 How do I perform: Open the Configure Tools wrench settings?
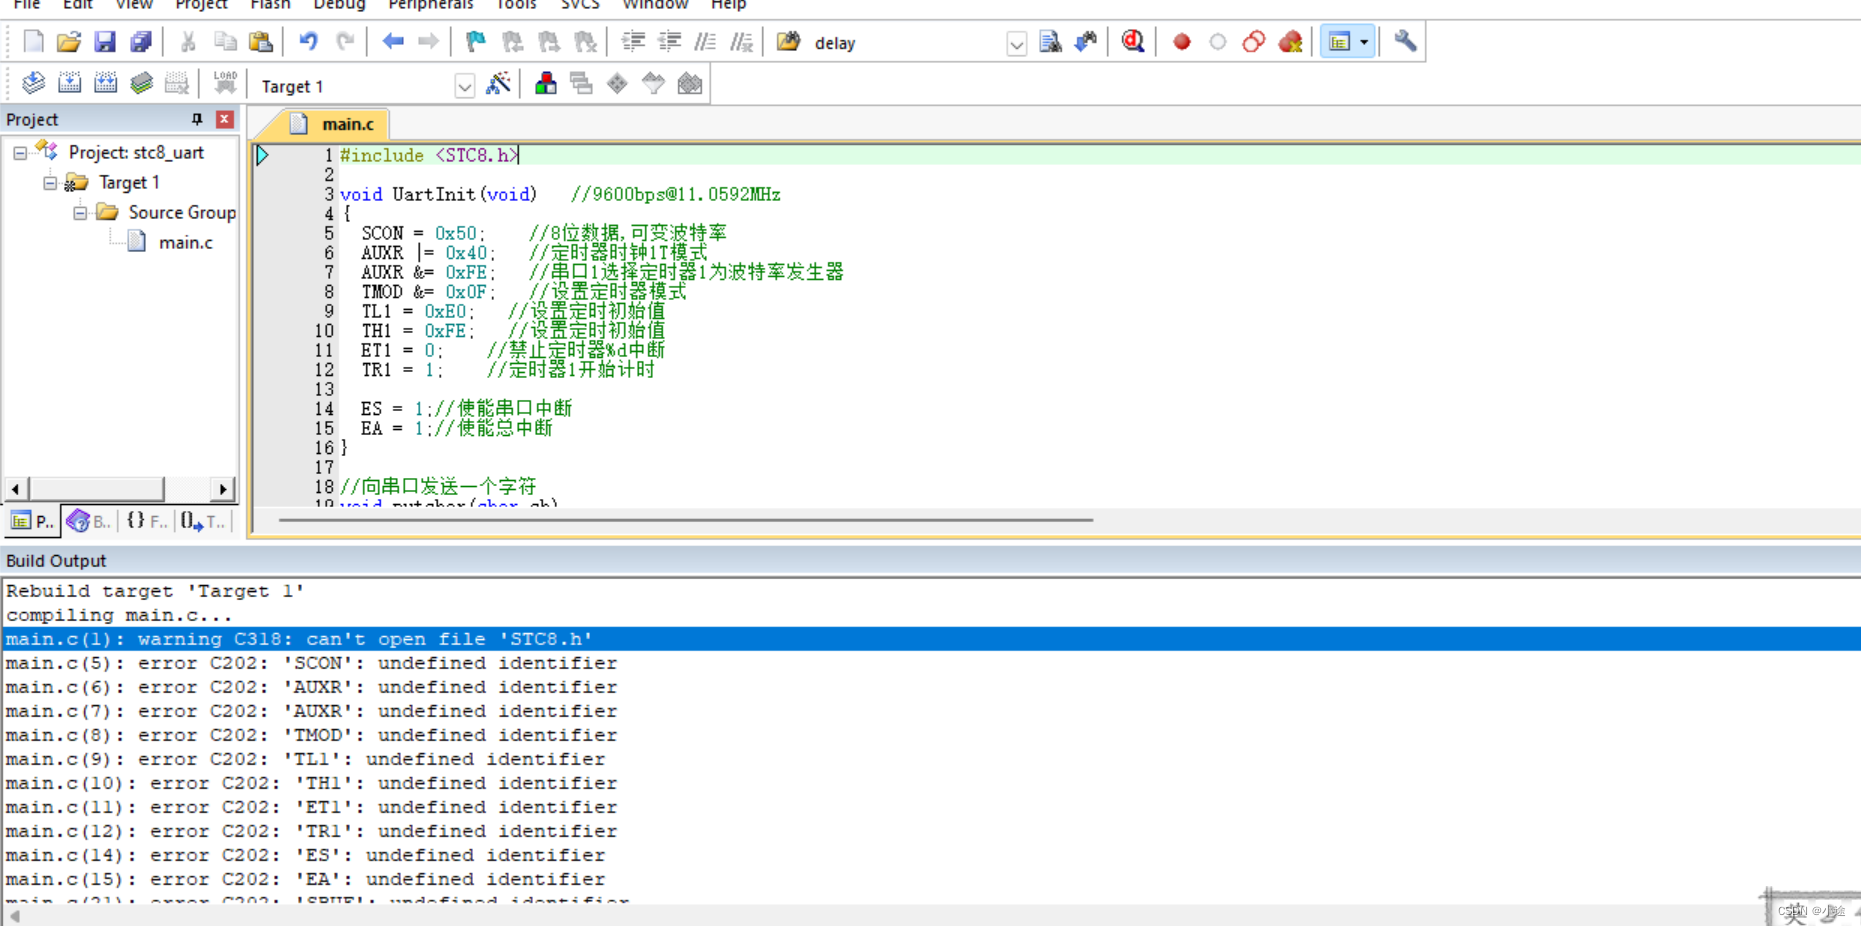[x=1404, y=41]
